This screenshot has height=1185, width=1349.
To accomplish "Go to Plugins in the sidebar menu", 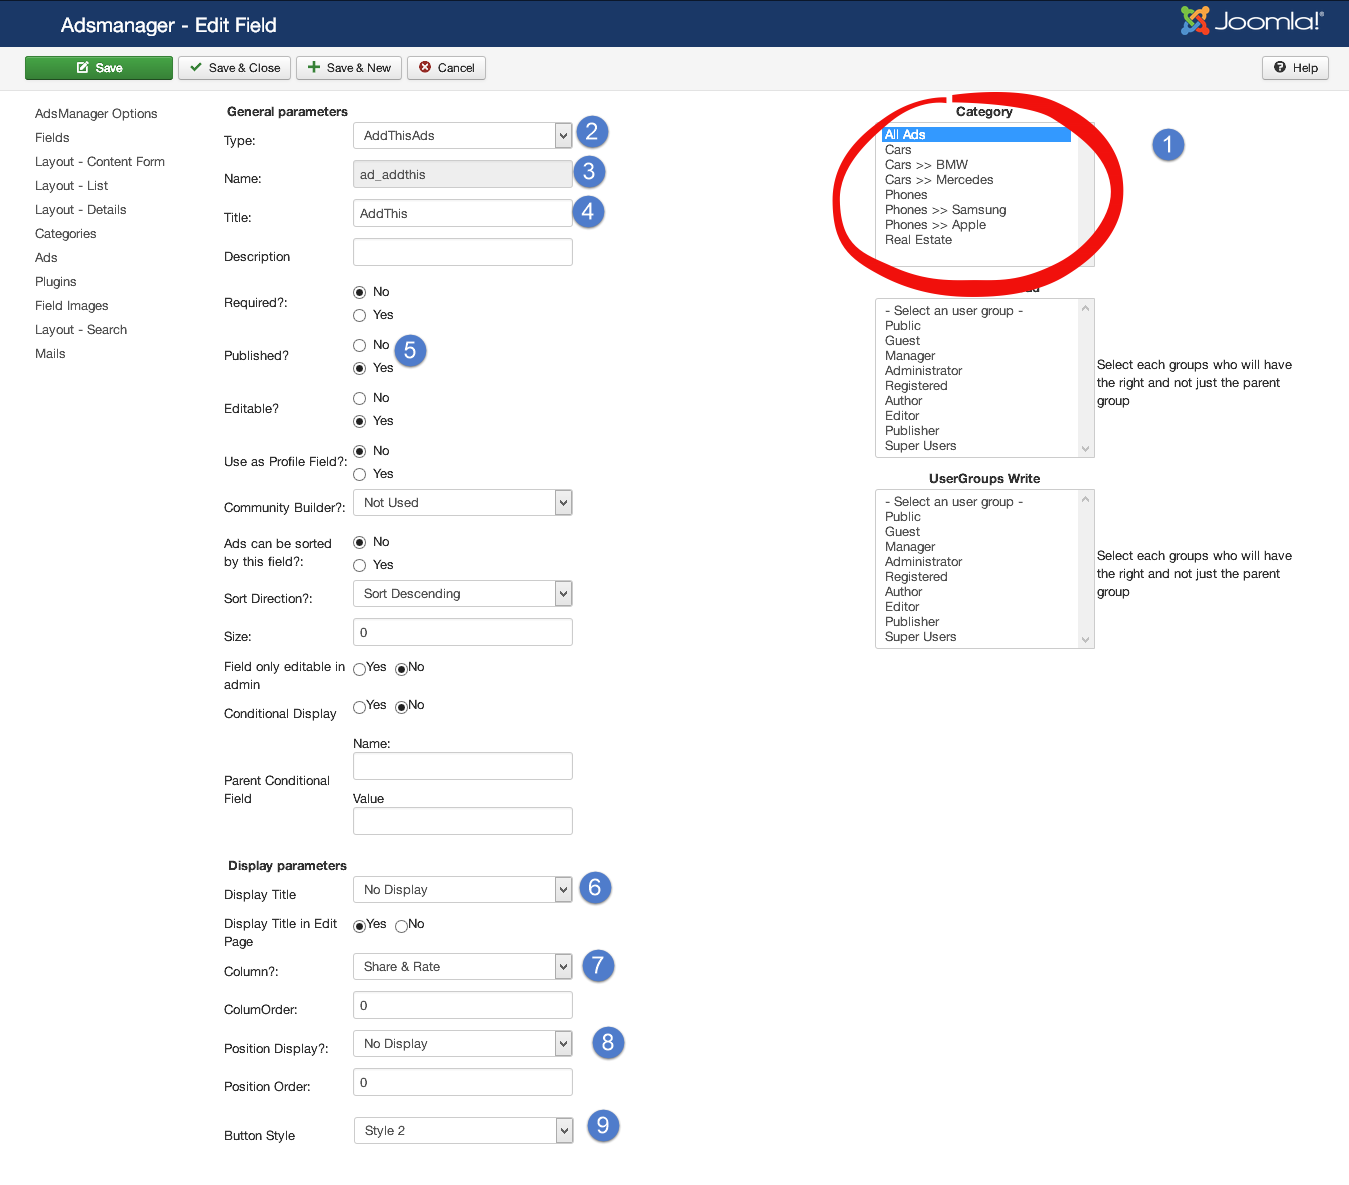I will [x=56, y=282].
